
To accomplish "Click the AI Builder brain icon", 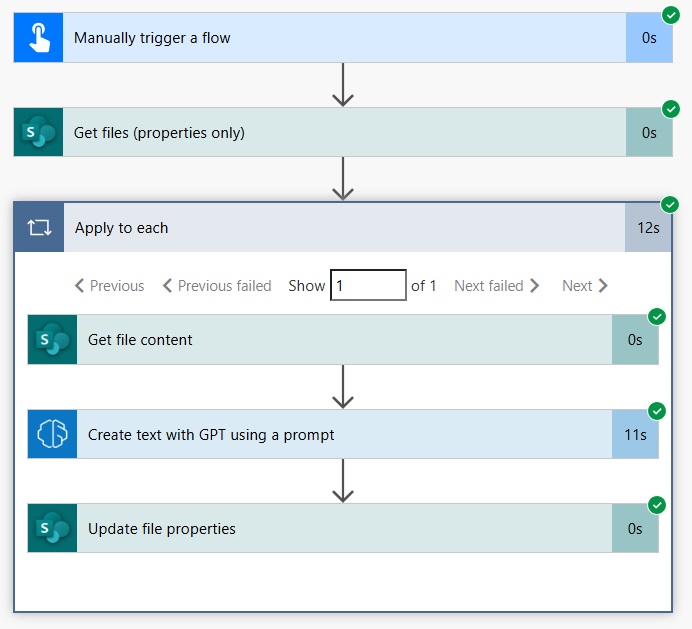I will [x=53, y=434].
